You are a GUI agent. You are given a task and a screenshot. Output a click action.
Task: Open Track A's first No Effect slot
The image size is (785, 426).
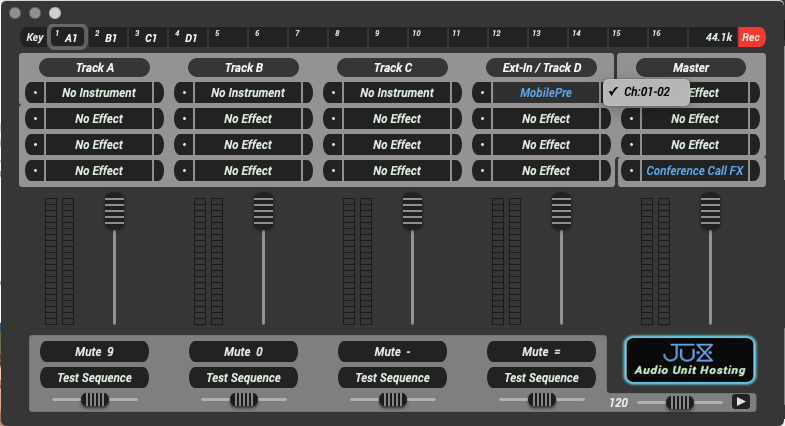coord(99,119)
